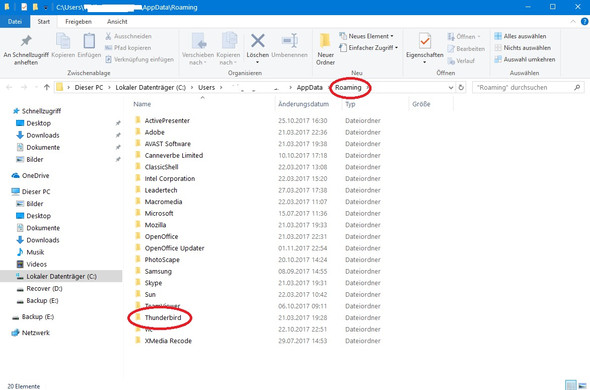Click Alles auswählen in ribbon
Image resolution: width=590 pixels, height=390 pixels.
point(520,36)
